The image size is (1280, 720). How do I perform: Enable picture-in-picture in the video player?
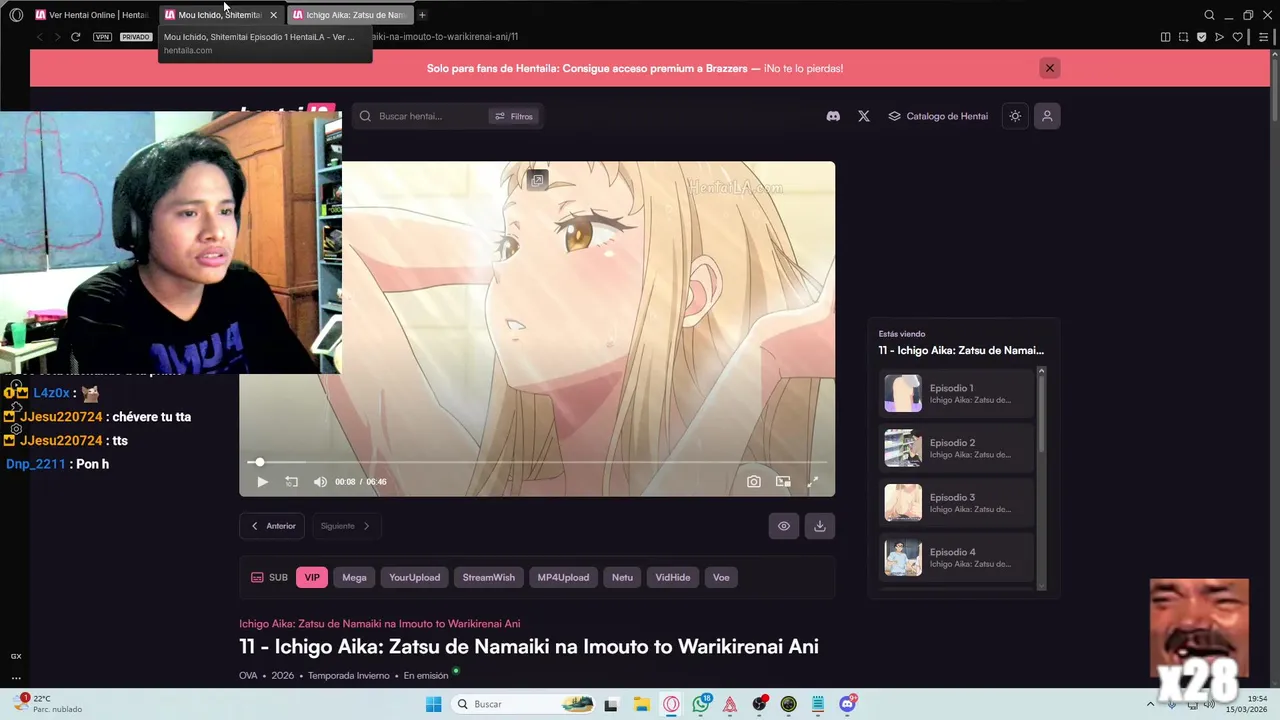tap(783, 482)
